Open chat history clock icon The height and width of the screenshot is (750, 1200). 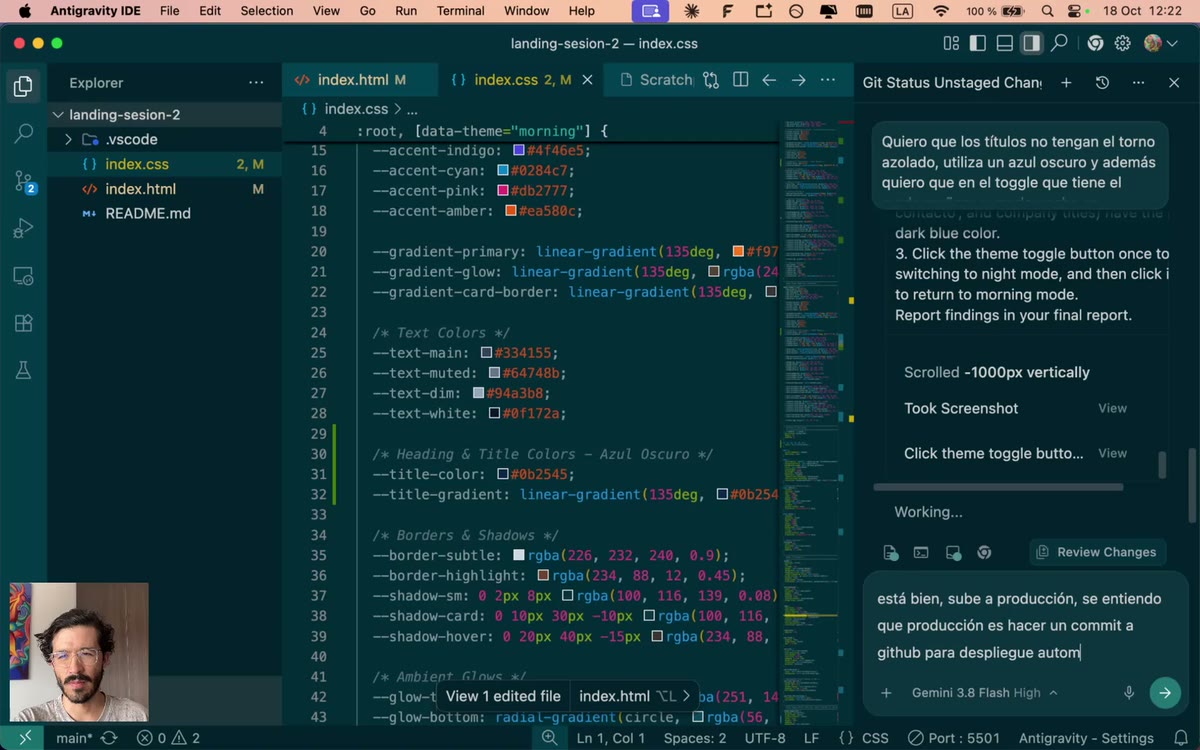(1102, 83)
